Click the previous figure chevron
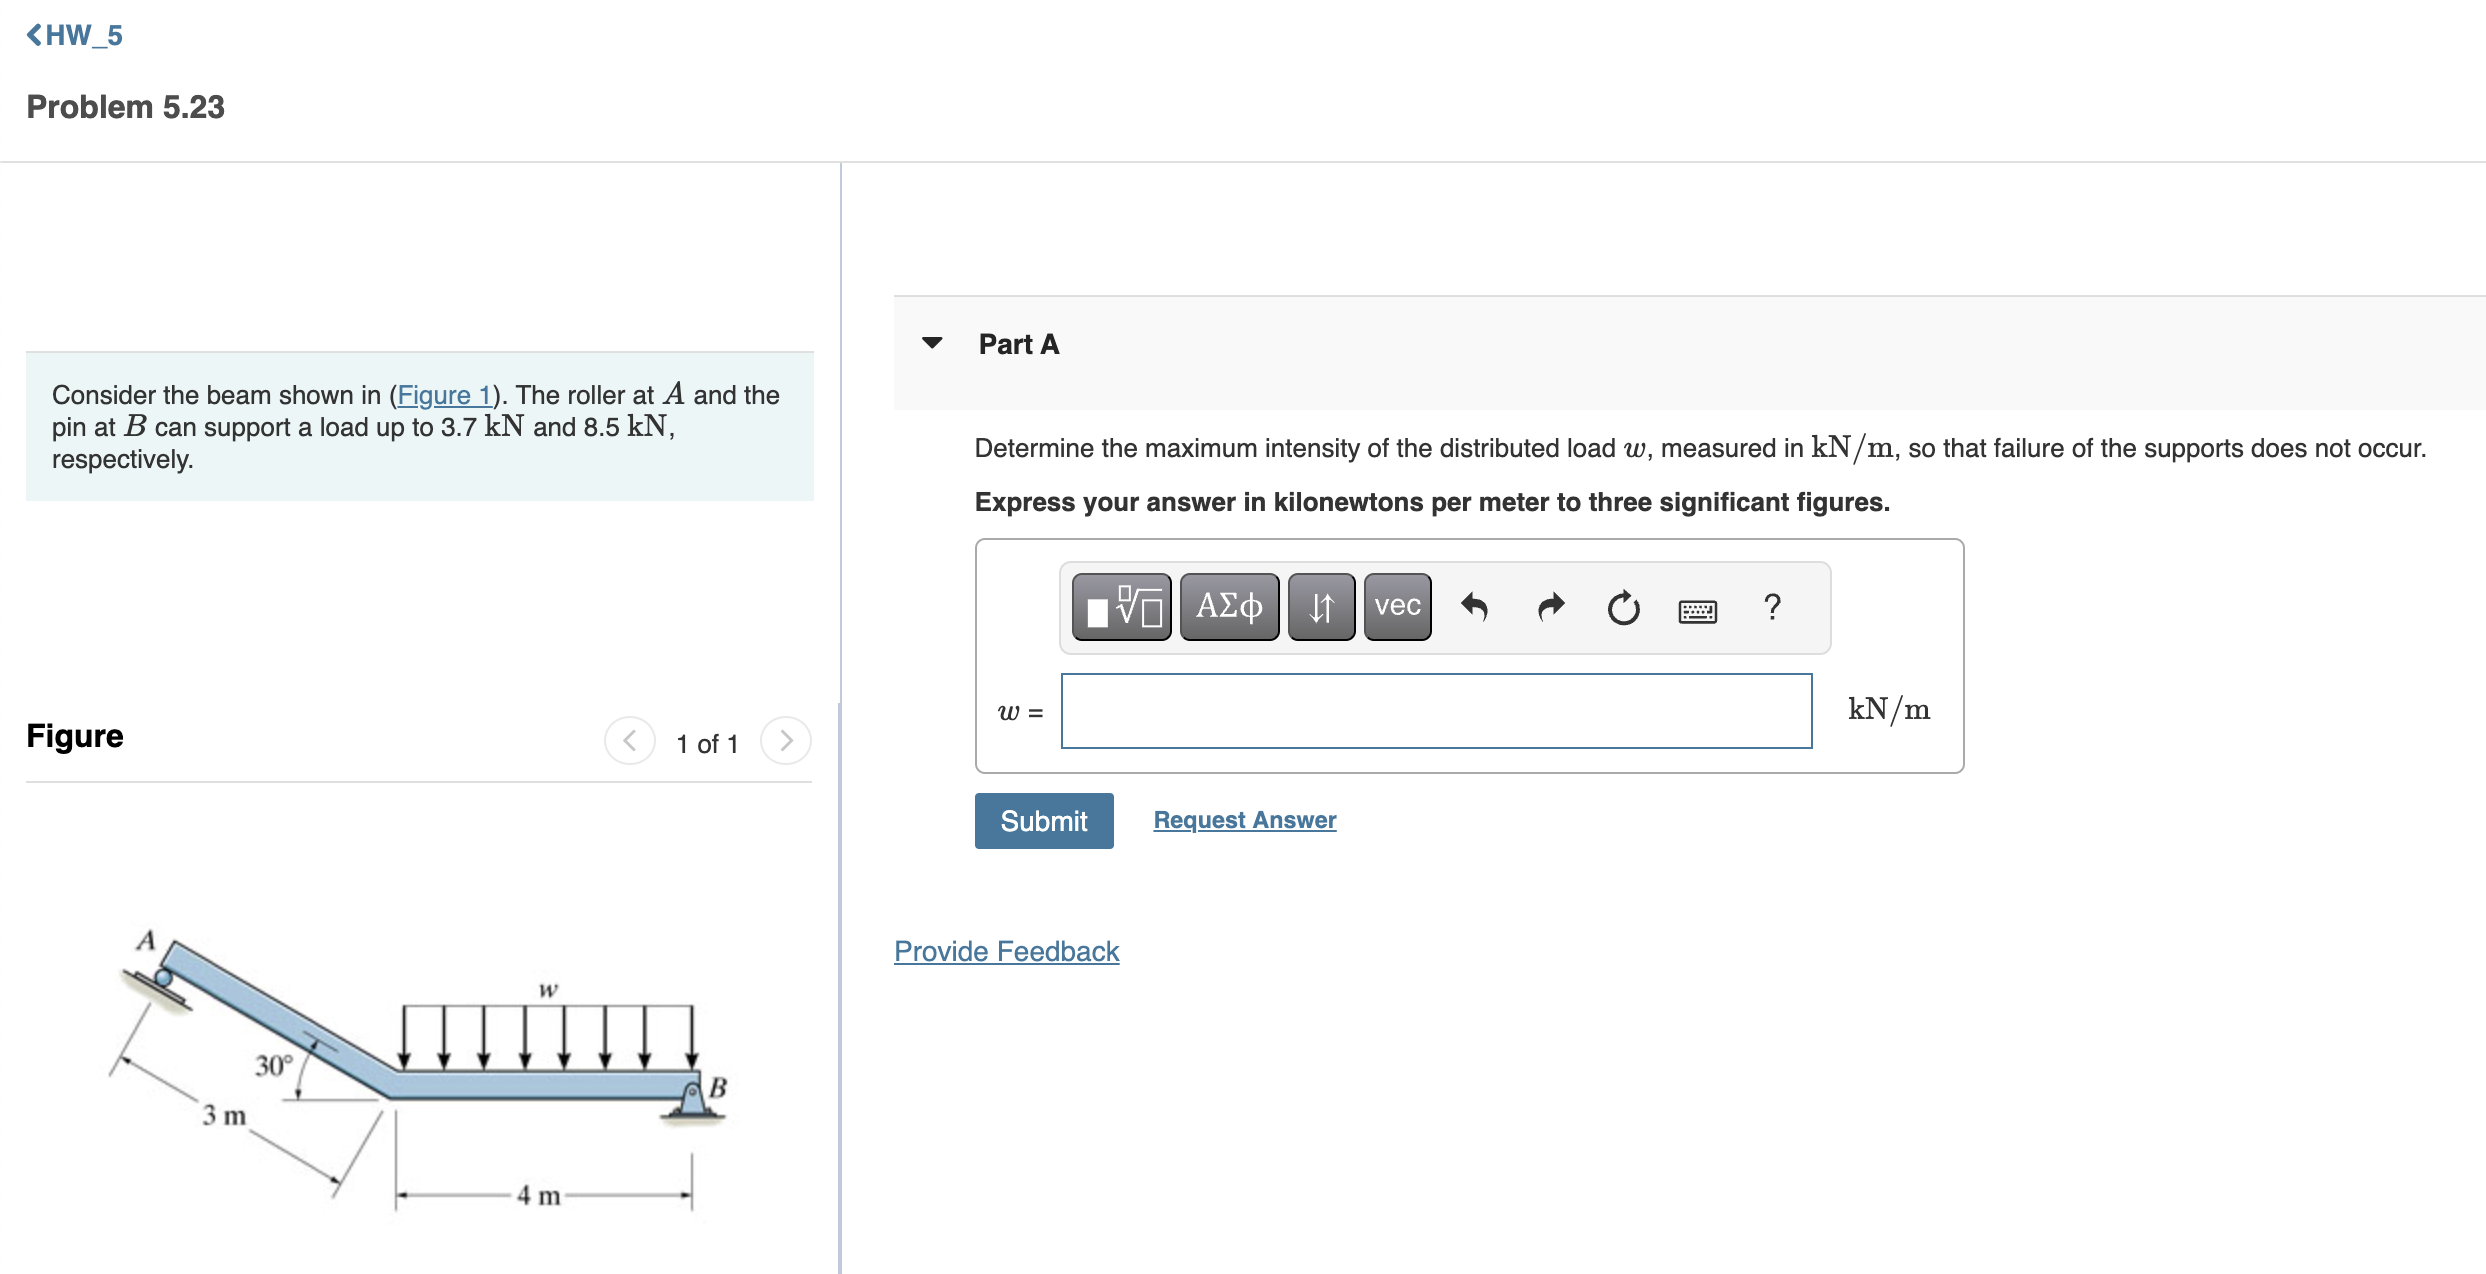The image size is (2486, 1274). pos(630,741)
